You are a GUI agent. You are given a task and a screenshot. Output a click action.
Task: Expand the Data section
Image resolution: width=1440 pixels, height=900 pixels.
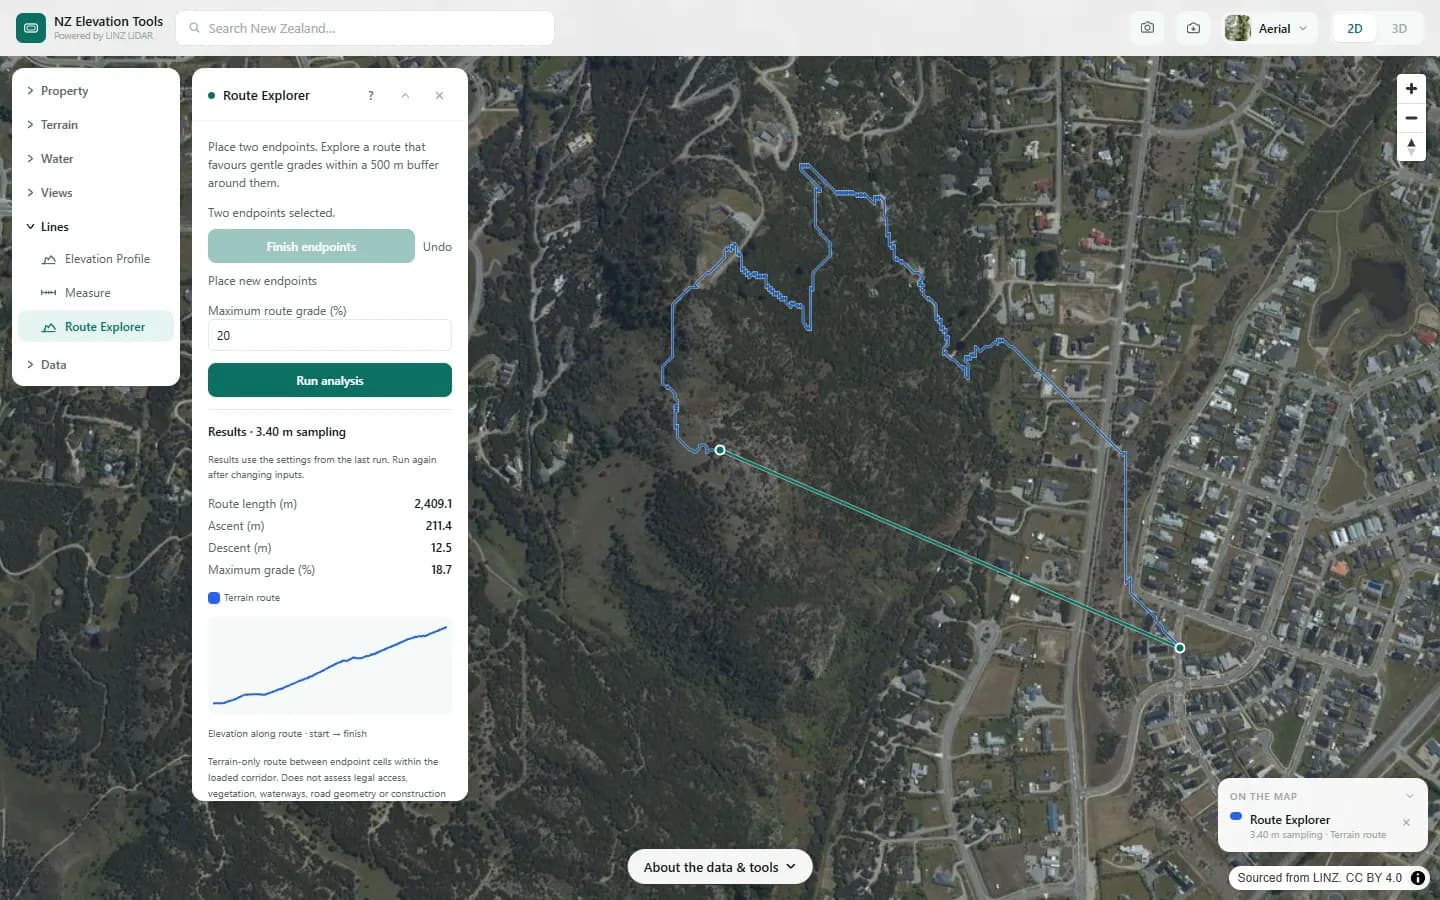coord(96,365)
